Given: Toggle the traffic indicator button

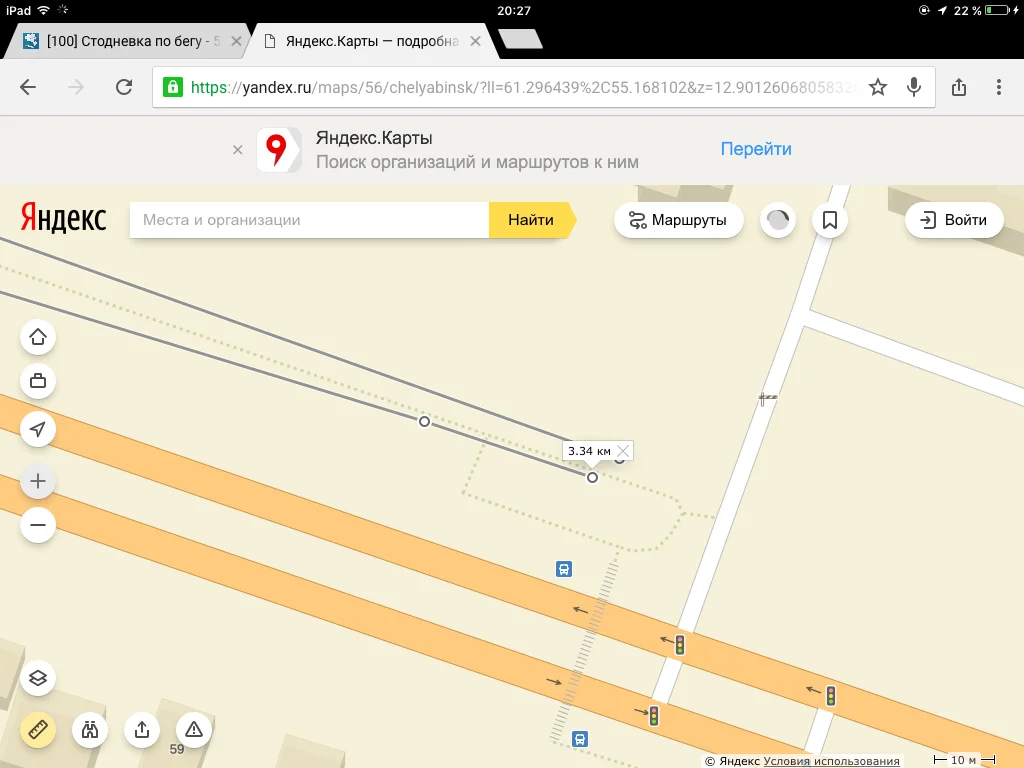Looking at the screenshot, I should (778, 220).
